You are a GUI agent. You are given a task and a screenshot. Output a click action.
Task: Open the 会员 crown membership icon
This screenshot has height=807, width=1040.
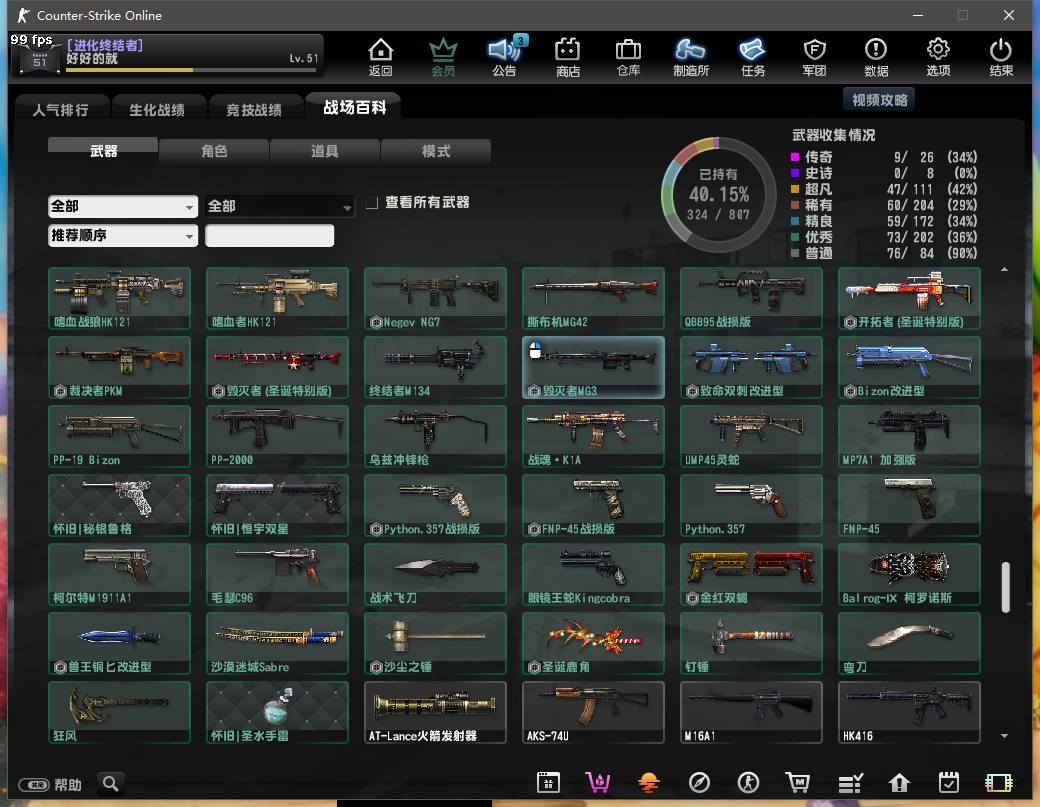[443, 56]
